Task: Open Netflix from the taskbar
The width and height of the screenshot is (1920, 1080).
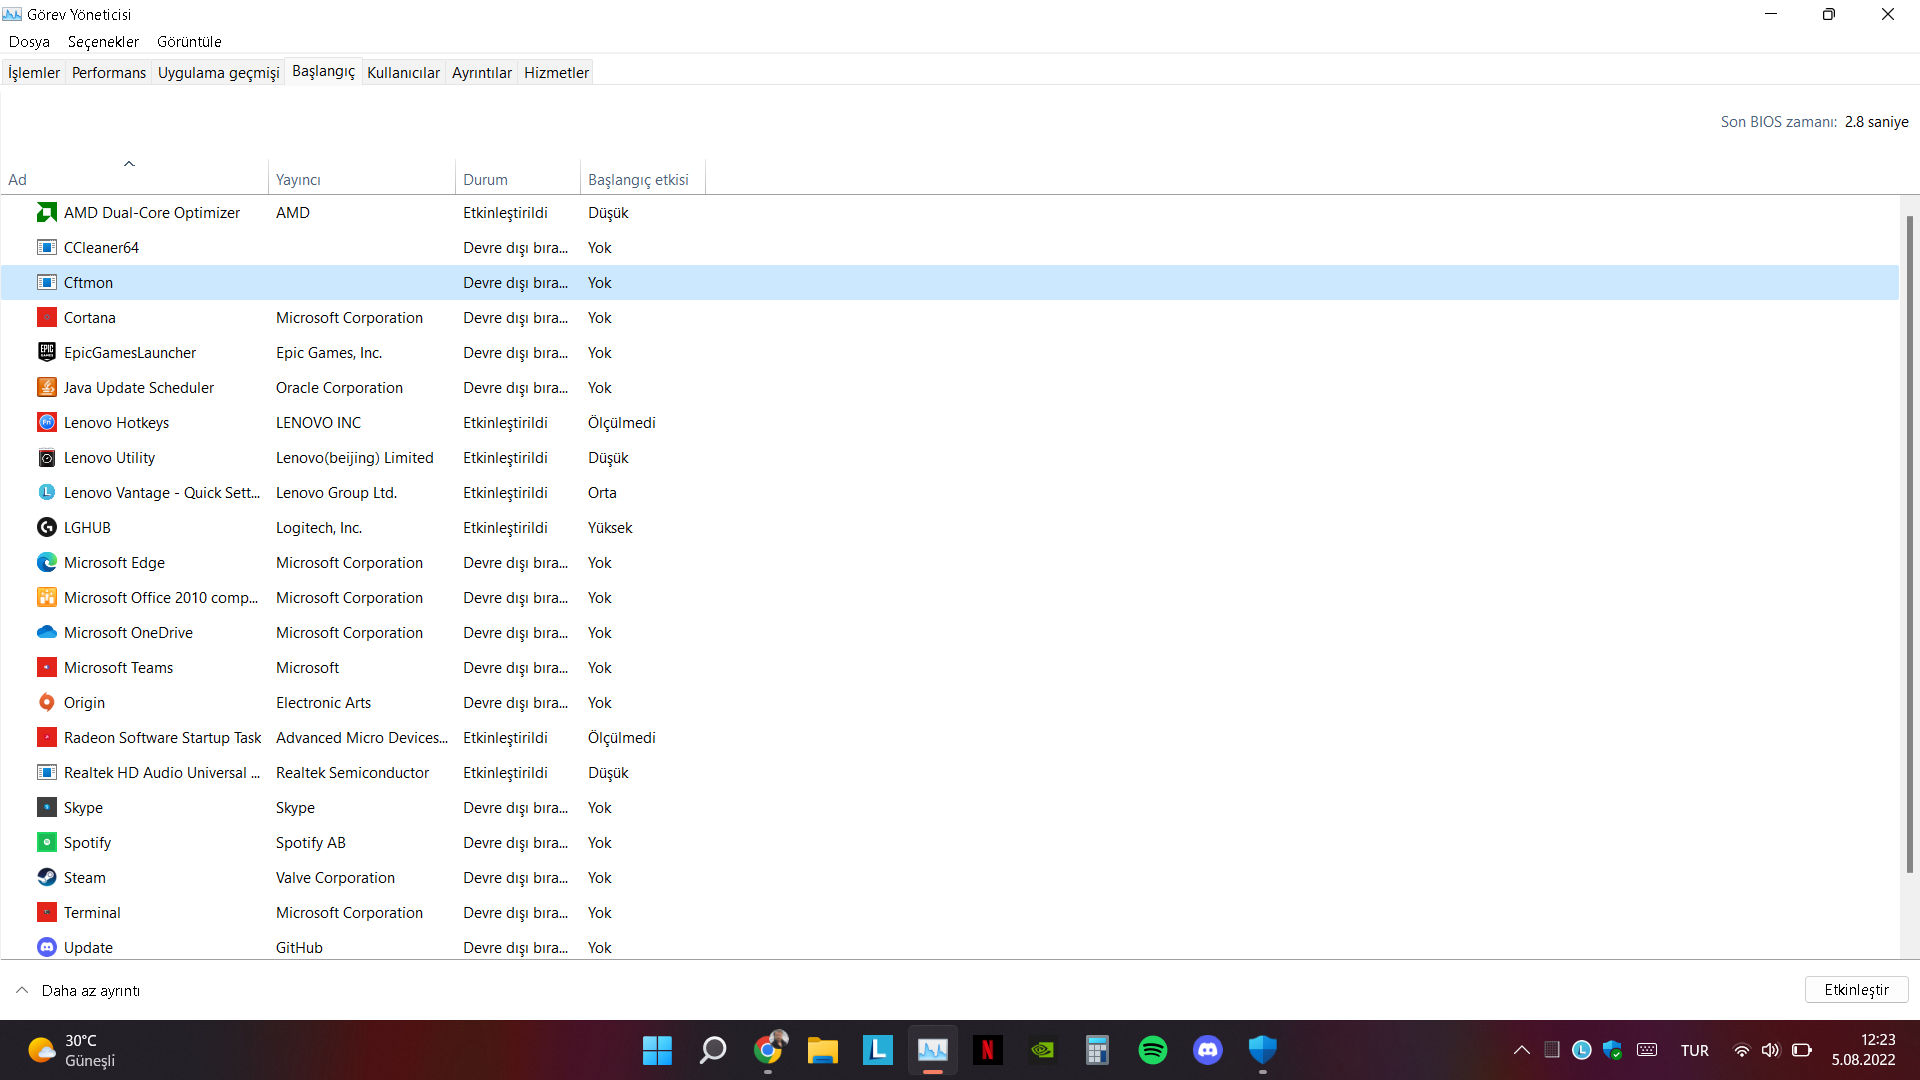Action: pos(988,1050)
